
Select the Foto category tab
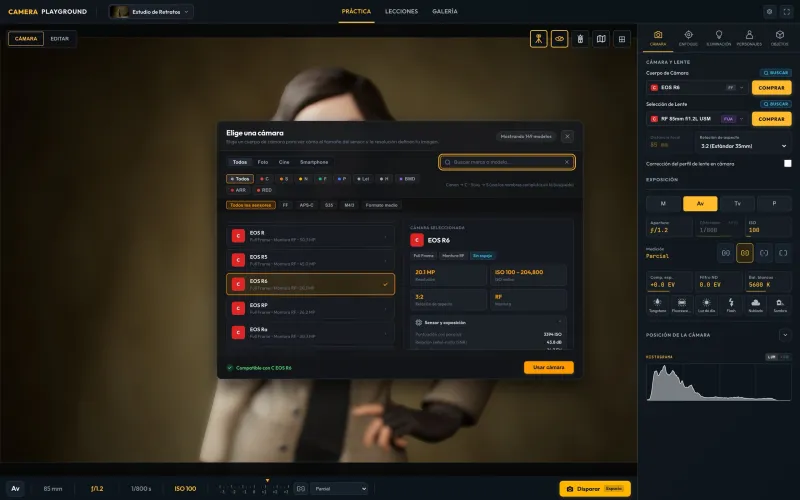pos(263,162)
